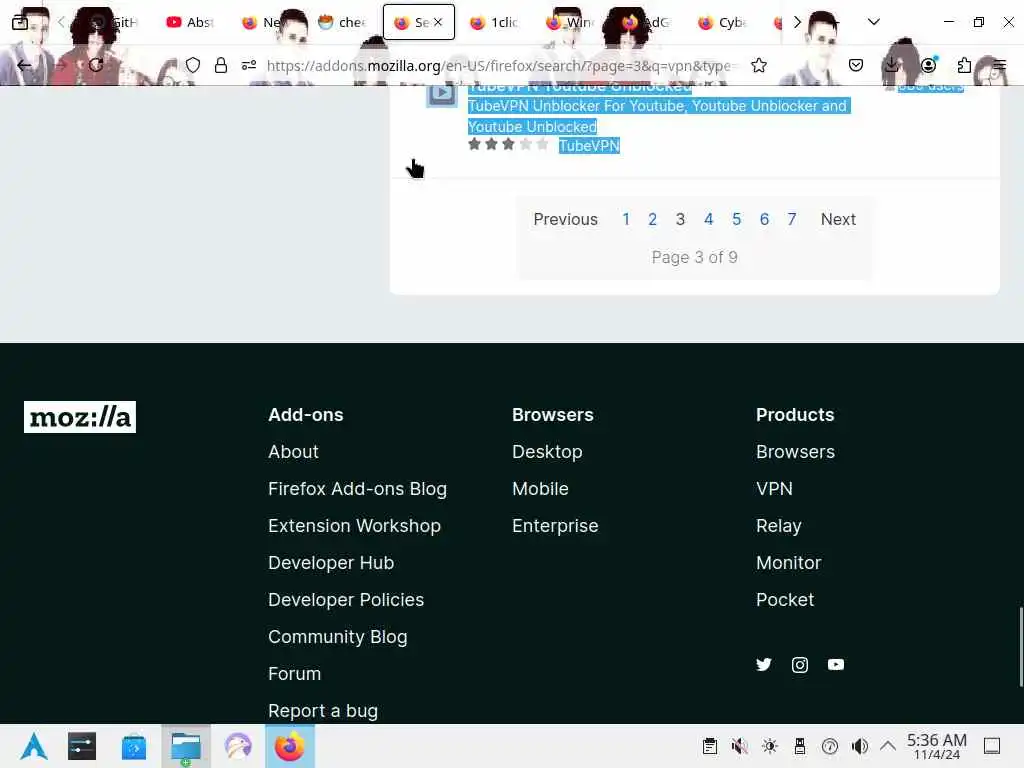This screenshot has width=1024, height=768.
Task: Open clipboard tray icon
Action: [709, 746]
